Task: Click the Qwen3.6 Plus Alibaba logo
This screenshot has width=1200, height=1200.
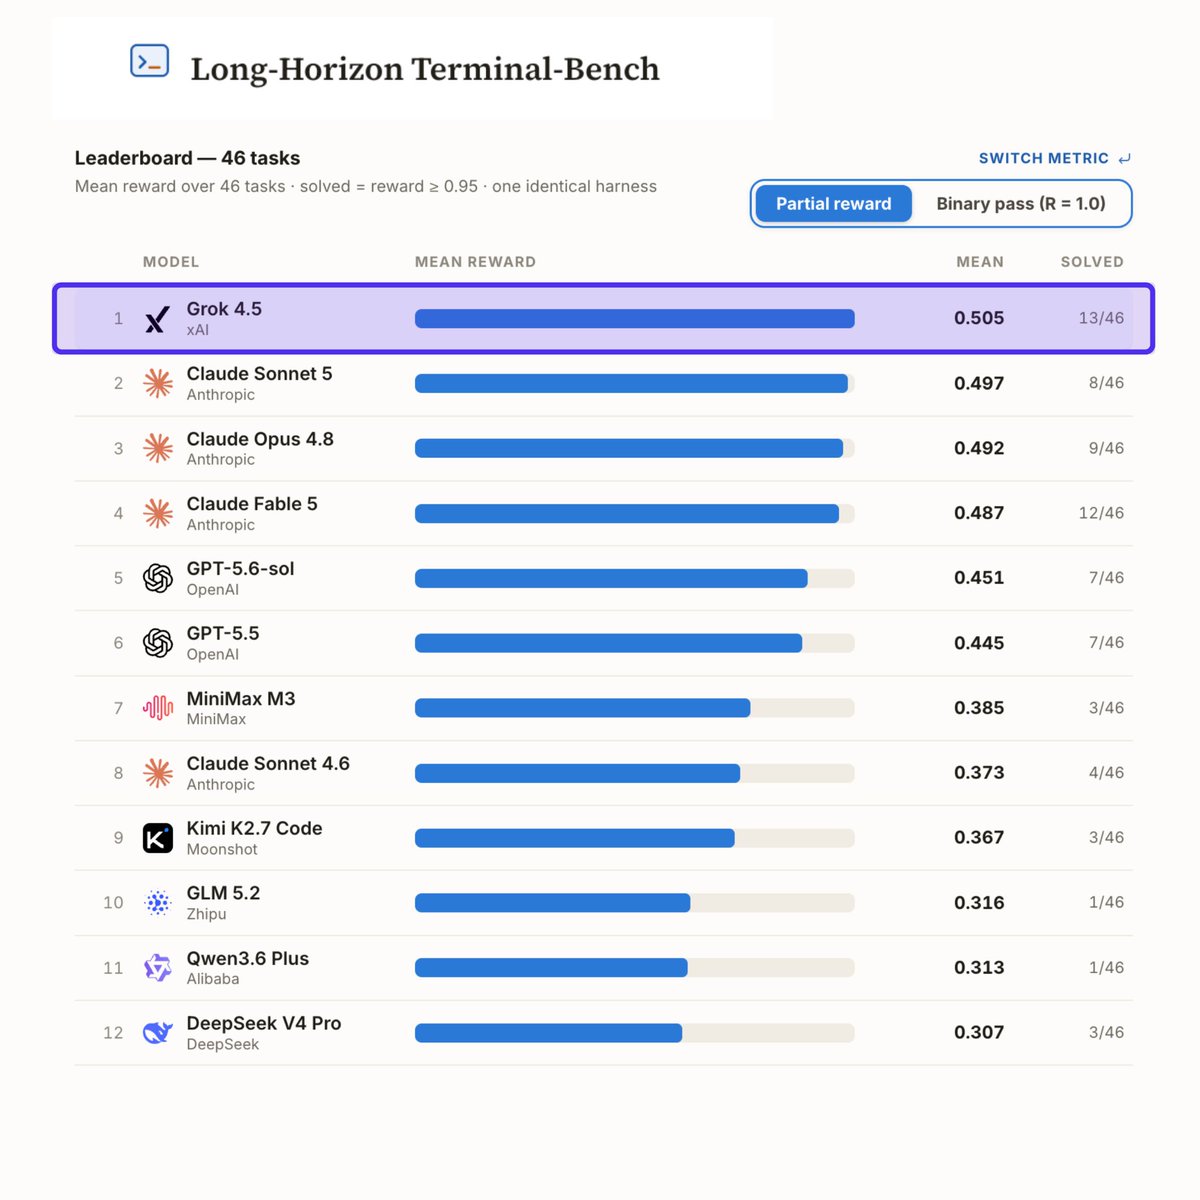Action: tap(158, 968)
